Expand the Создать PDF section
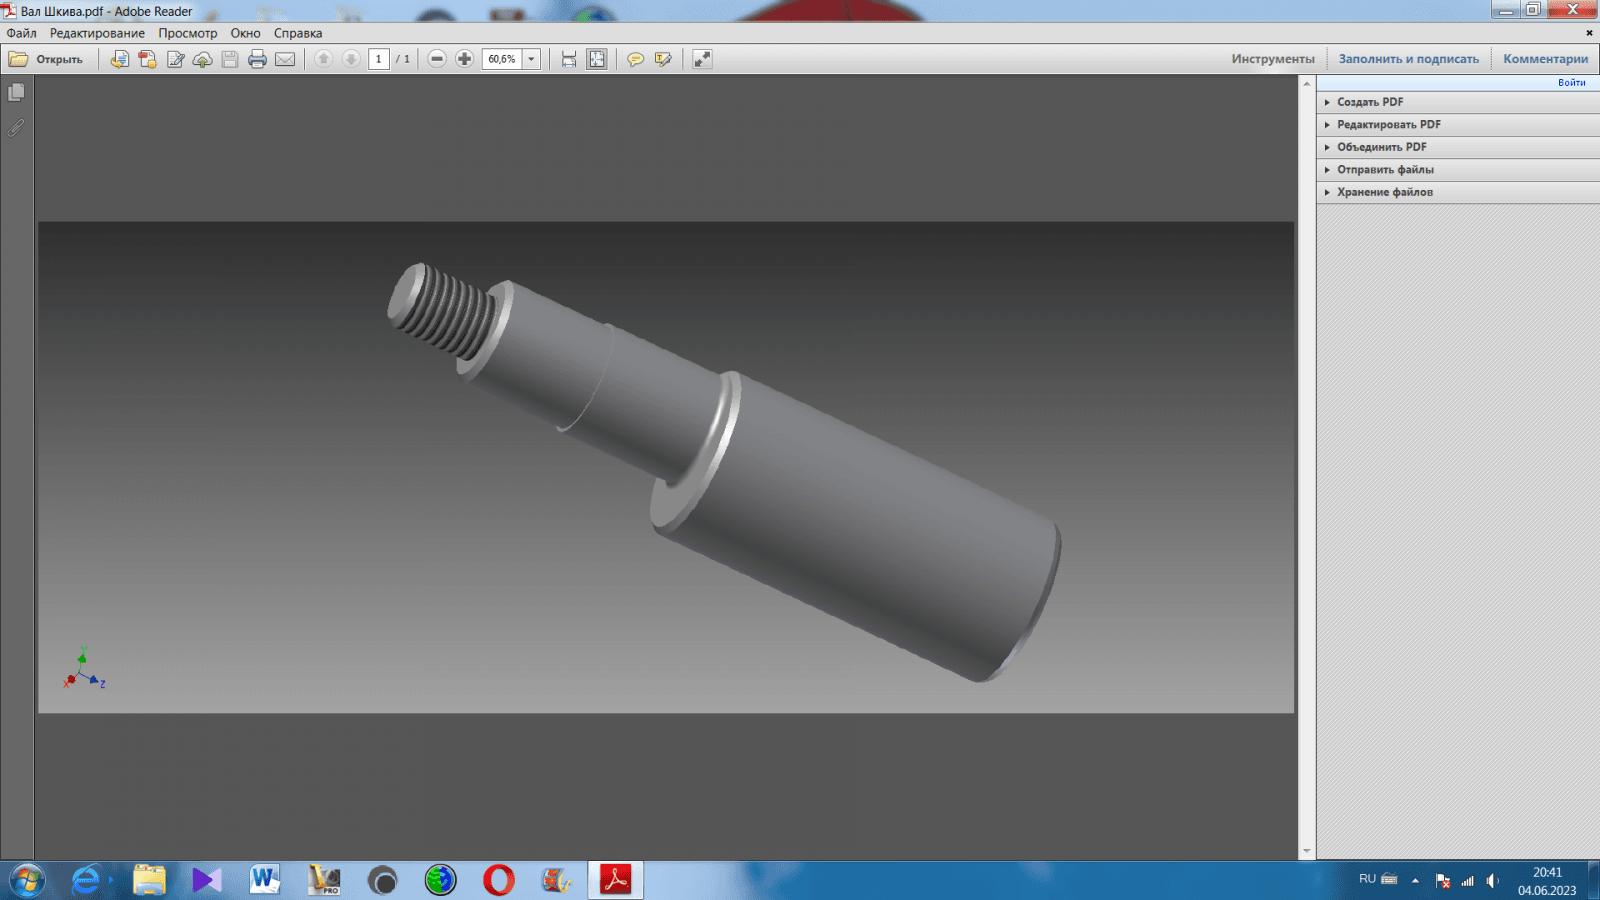The height and width of the screenshot is (900, 1600). (1370, 102)
